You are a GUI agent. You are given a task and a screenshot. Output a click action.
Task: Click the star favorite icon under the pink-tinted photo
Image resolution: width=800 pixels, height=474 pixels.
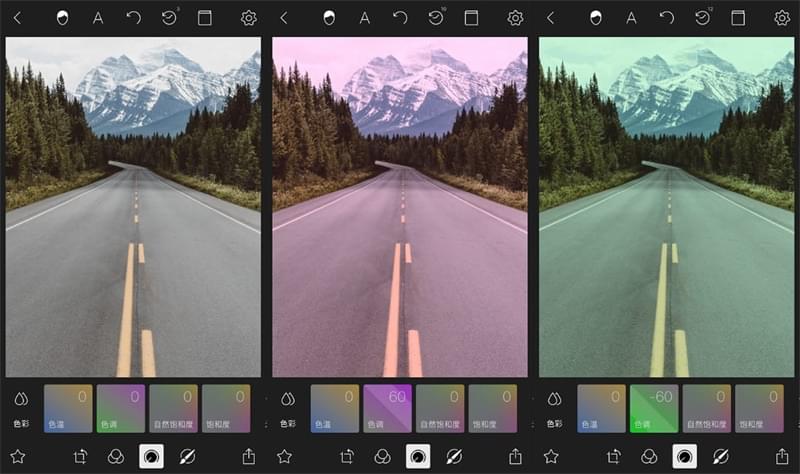tap(284, 456)
